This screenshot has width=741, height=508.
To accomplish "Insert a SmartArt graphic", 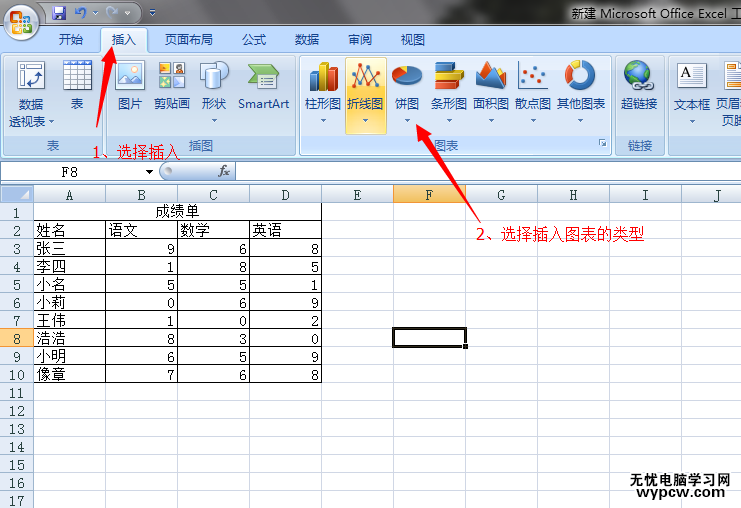I will click(264, 85).
